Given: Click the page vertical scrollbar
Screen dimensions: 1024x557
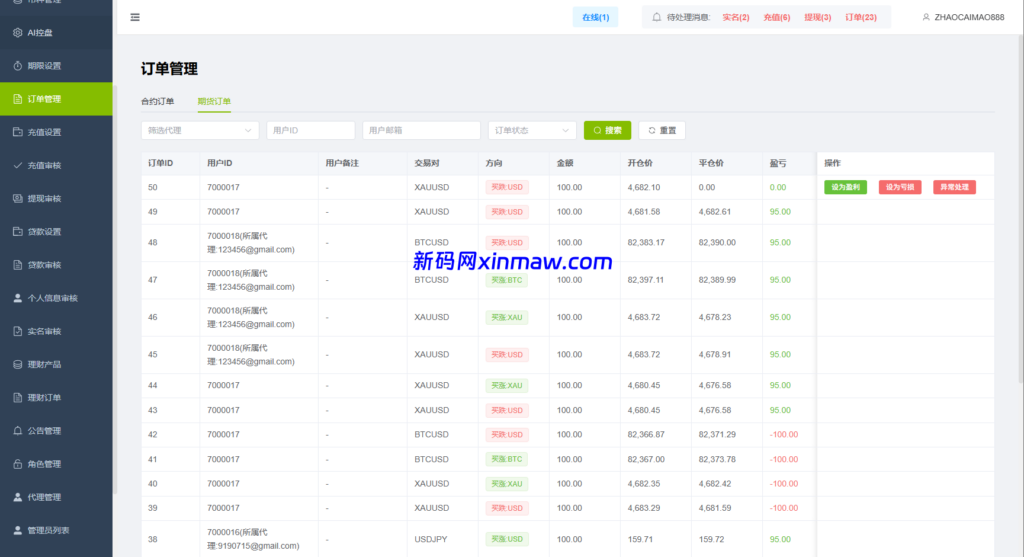Looking at the screenshot, I should tap(1020, 209).
